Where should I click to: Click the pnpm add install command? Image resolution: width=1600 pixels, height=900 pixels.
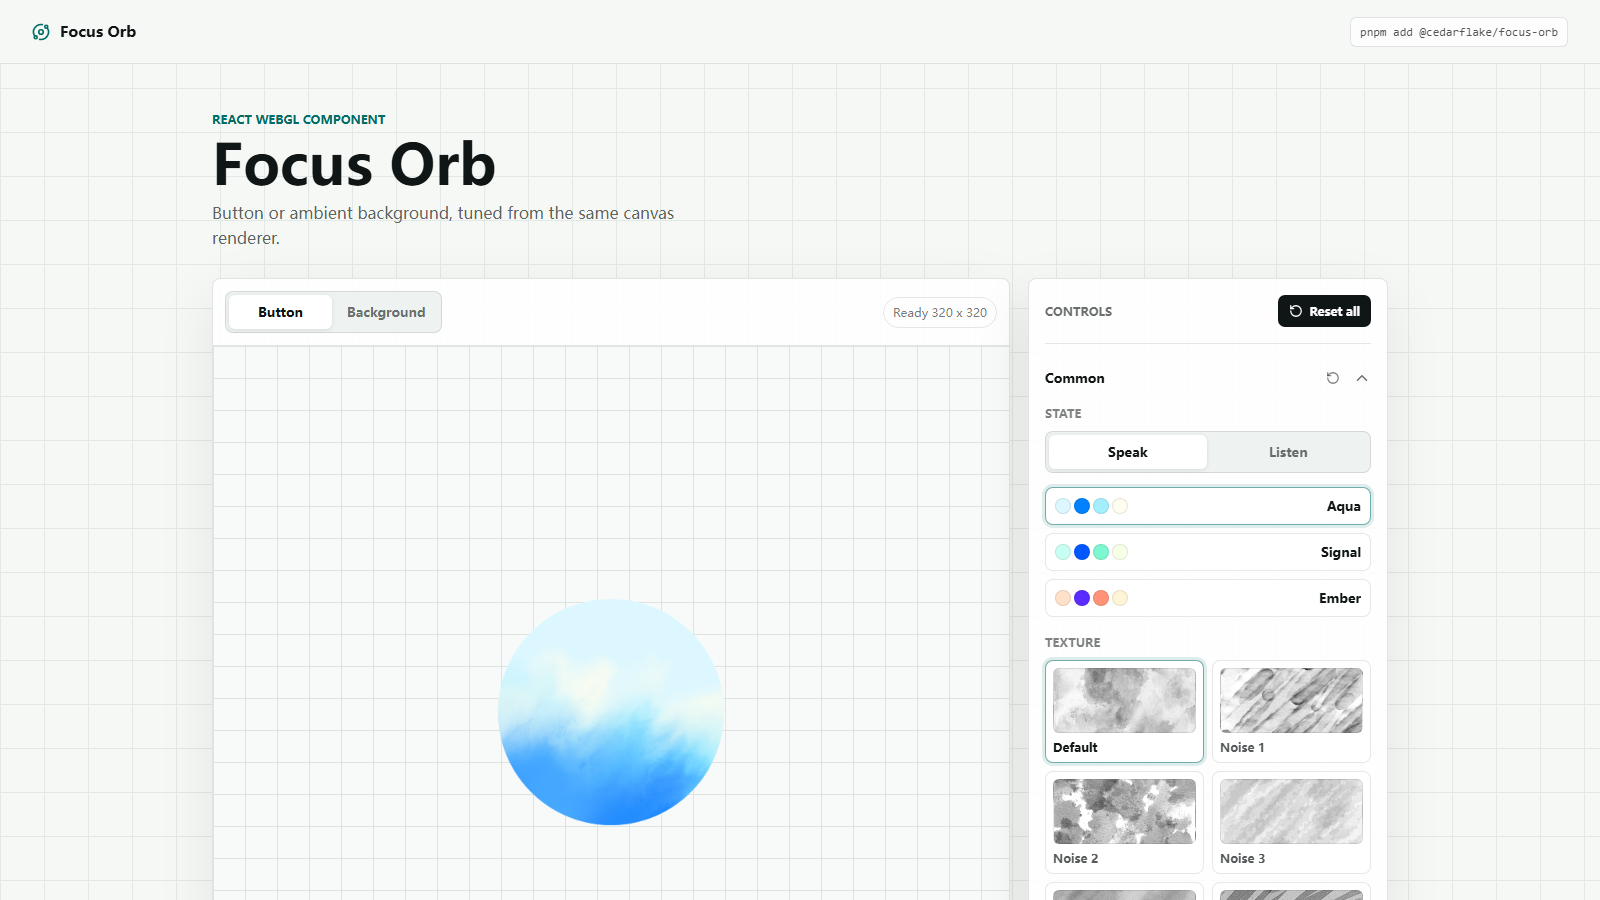[x=1458, y=32]
